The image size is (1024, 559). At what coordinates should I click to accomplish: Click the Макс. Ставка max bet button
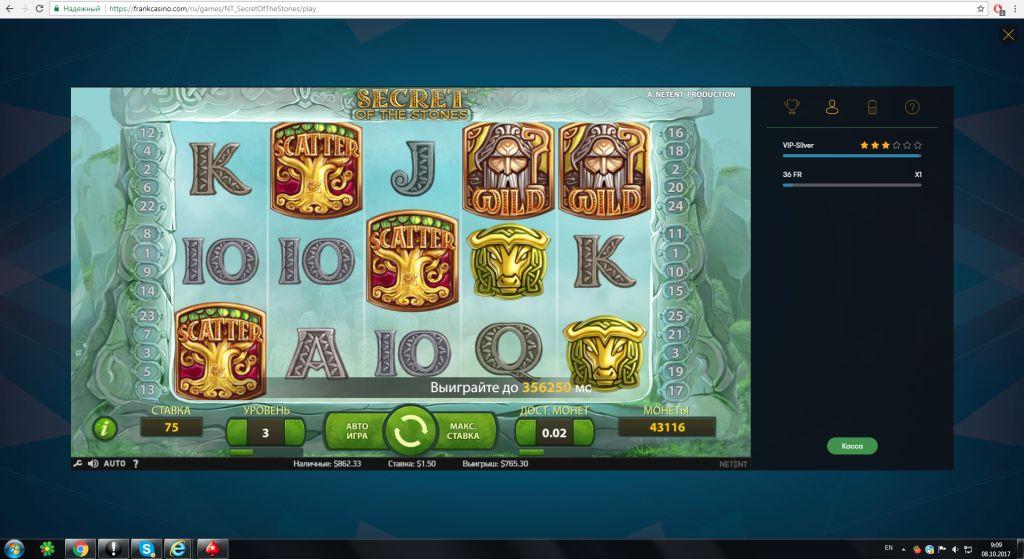pos(463,431)
